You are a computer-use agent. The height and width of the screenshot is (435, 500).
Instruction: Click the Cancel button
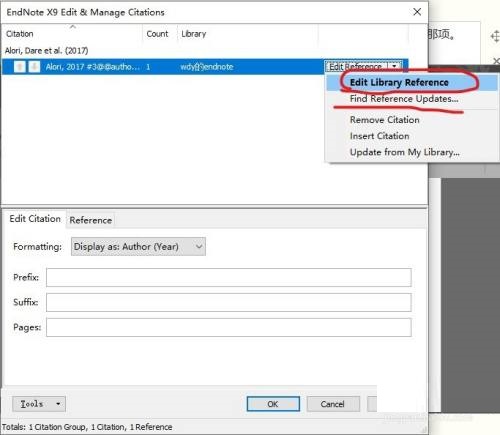(333, 404)
